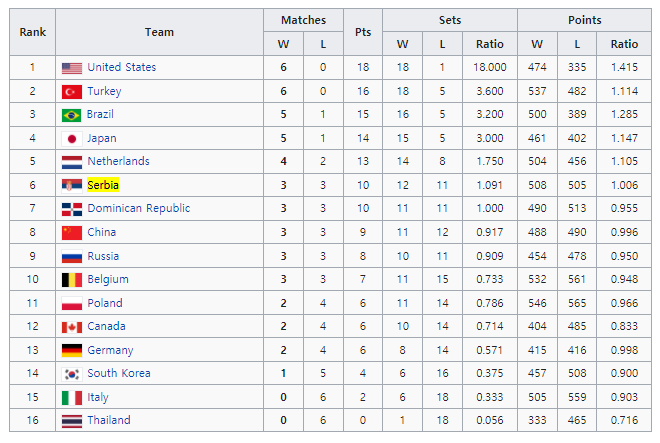Click the Rank column header
Image resolution: width=660 pixels, height=443 pixels.
point(32,32)
